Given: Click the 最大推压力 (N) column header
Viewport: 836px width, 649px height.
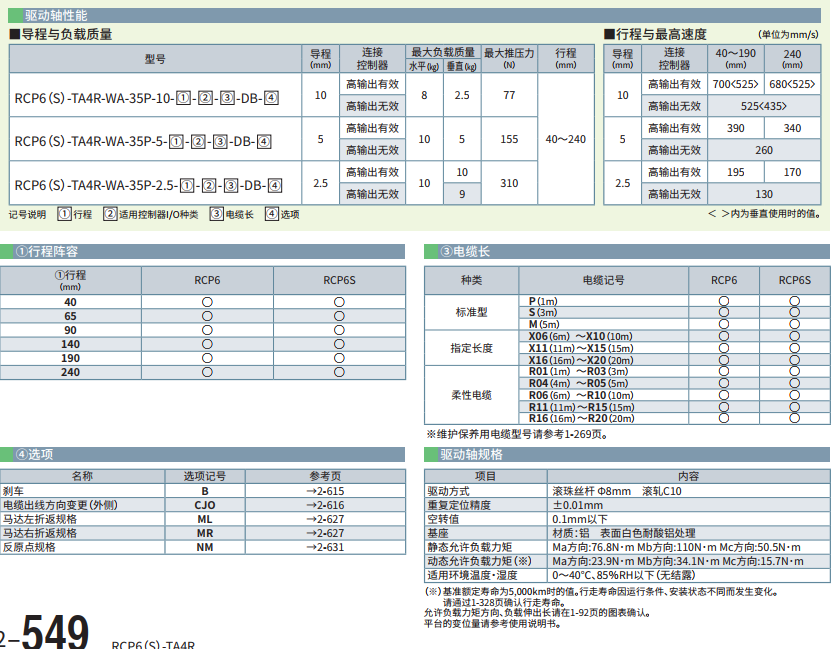Looking at the screenshot, I should (x=509, y=59).
